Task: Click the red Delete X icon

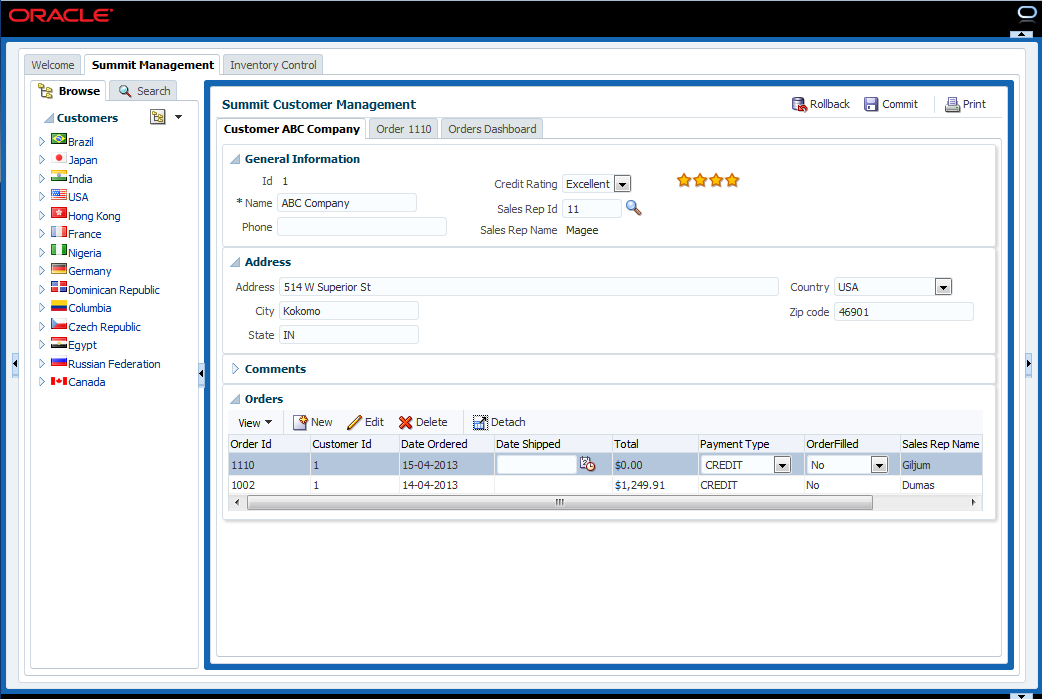Action: coord(405,423)
